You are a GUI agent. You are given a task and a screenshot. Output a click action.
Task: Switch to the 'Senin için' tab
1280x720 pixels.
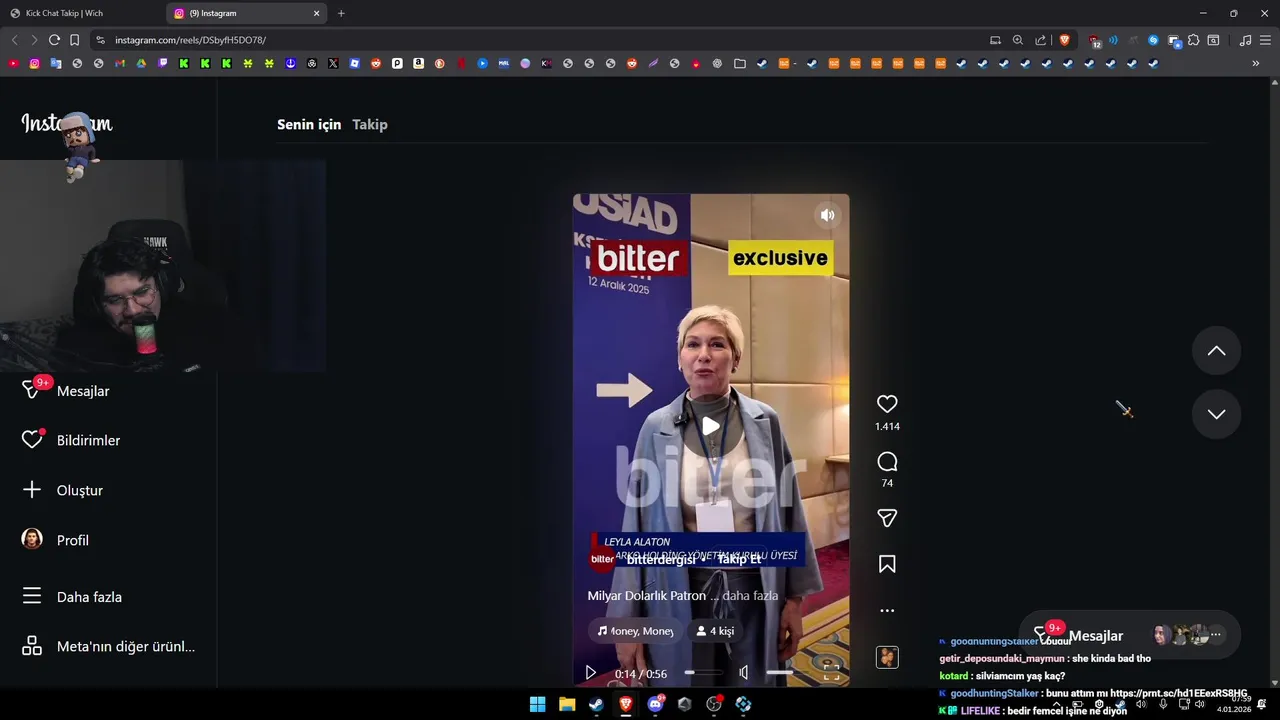coord(309,125)
